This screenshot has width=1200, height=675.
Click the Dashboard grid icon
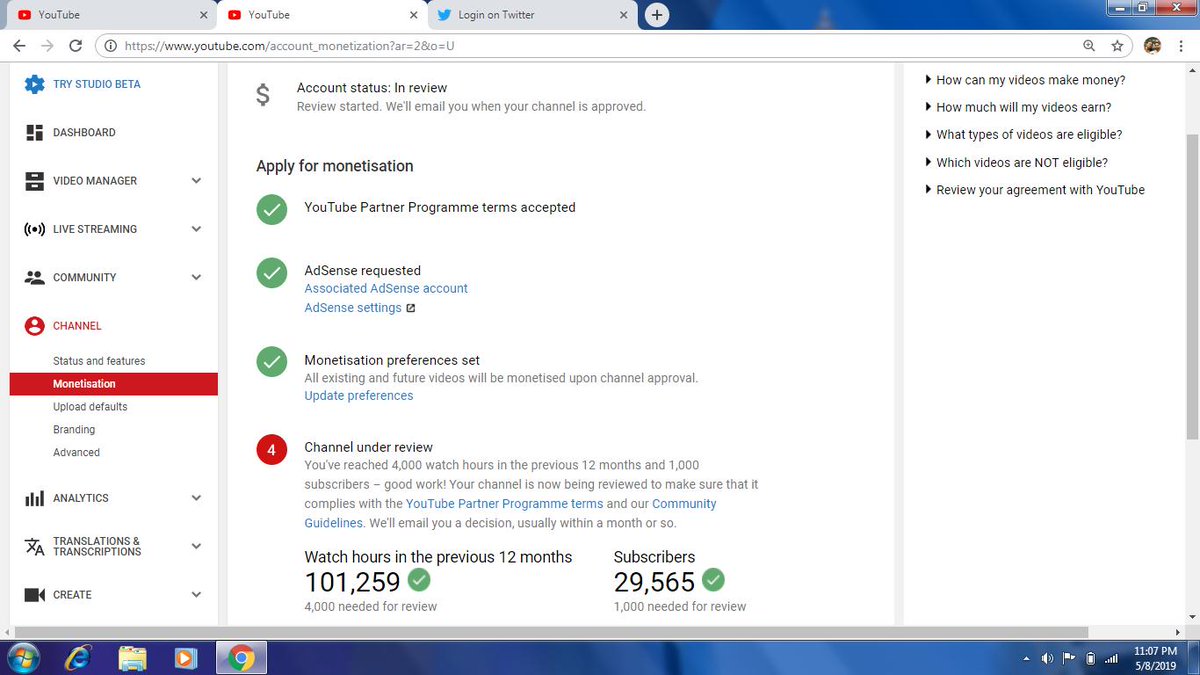pos(35,132)
